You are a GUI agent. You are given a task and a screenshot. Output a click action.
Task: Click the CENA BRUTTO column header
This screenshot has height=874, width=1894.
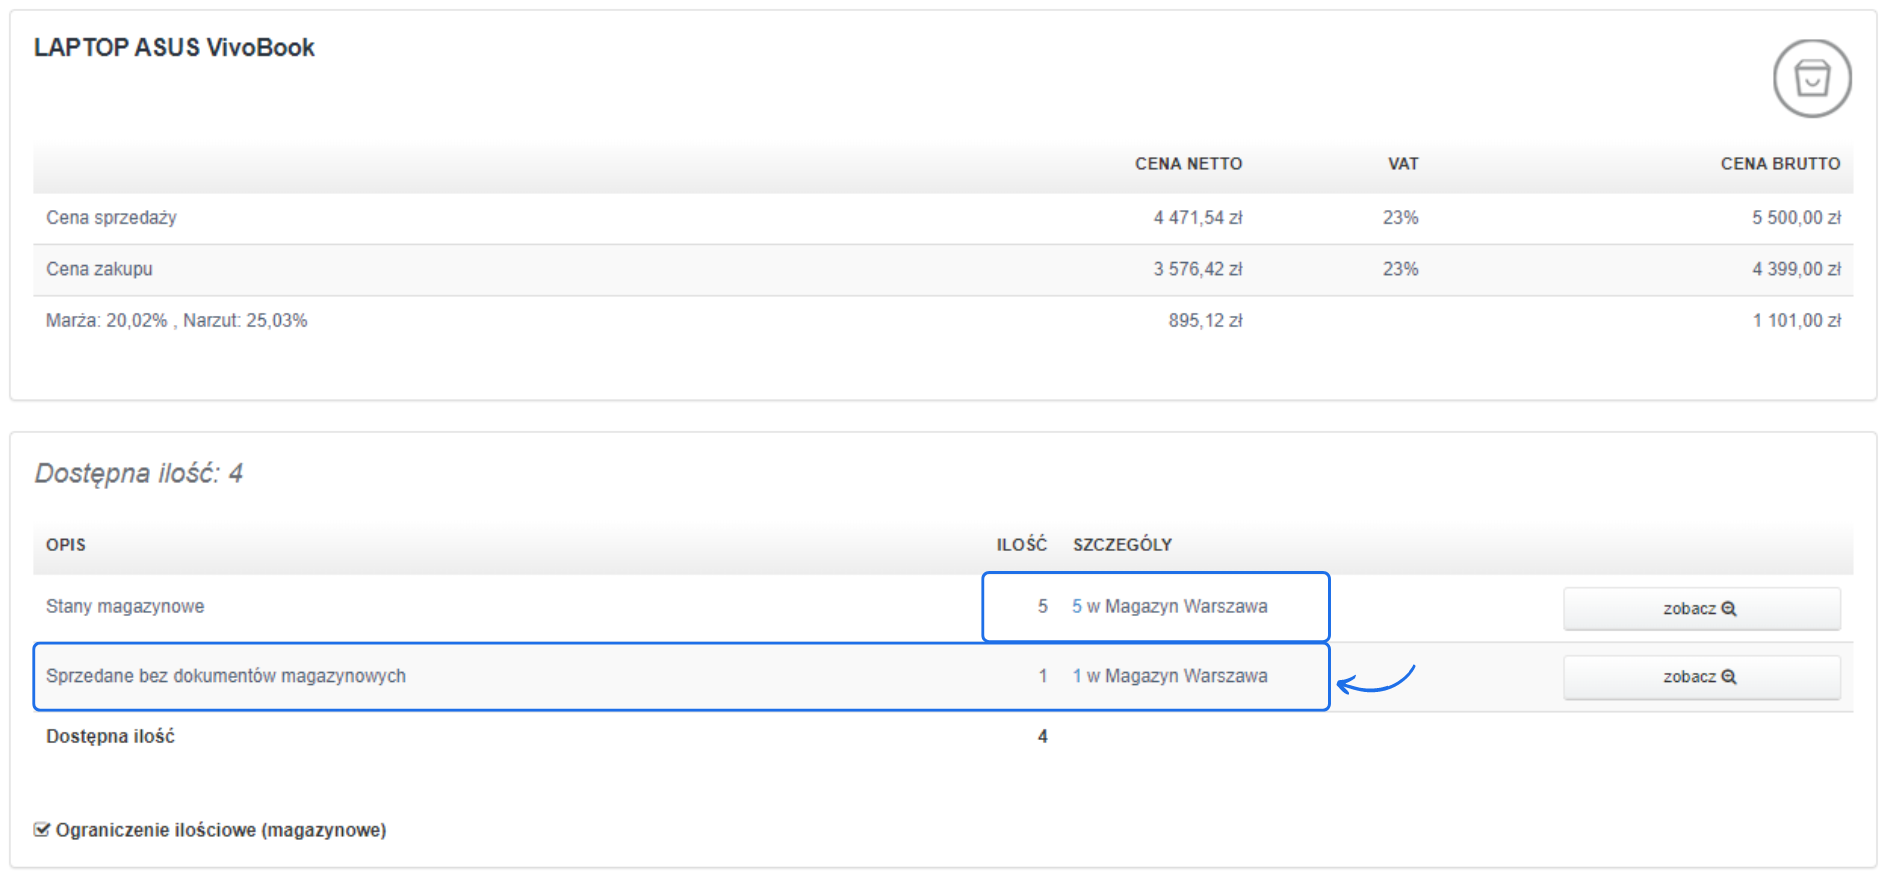pyautogui.click(x=1779, y=164)
